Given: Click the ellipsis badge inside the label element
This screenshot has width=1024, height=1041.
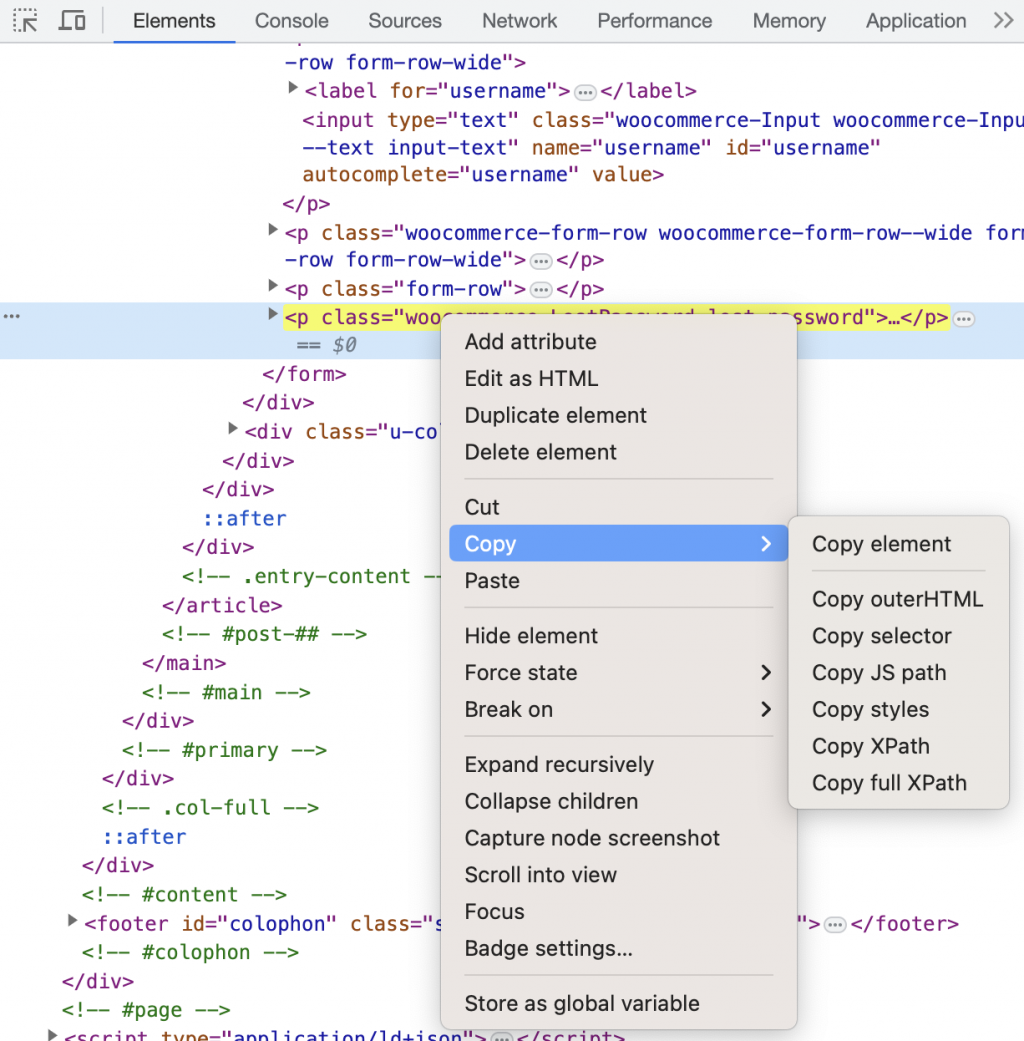Looking at the screenshot, I should (x=585, y=92).
